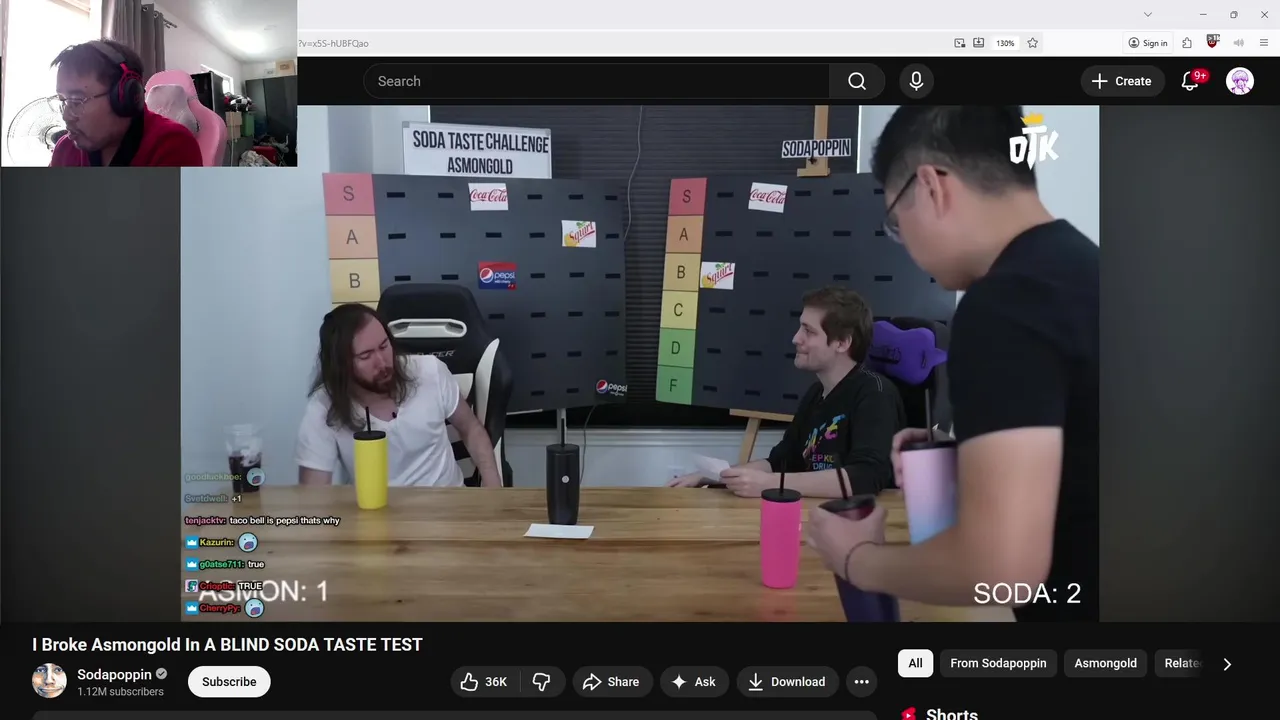
Task: Reset the 130% zoom level indicator
Action: click(x=1005, y=43)
